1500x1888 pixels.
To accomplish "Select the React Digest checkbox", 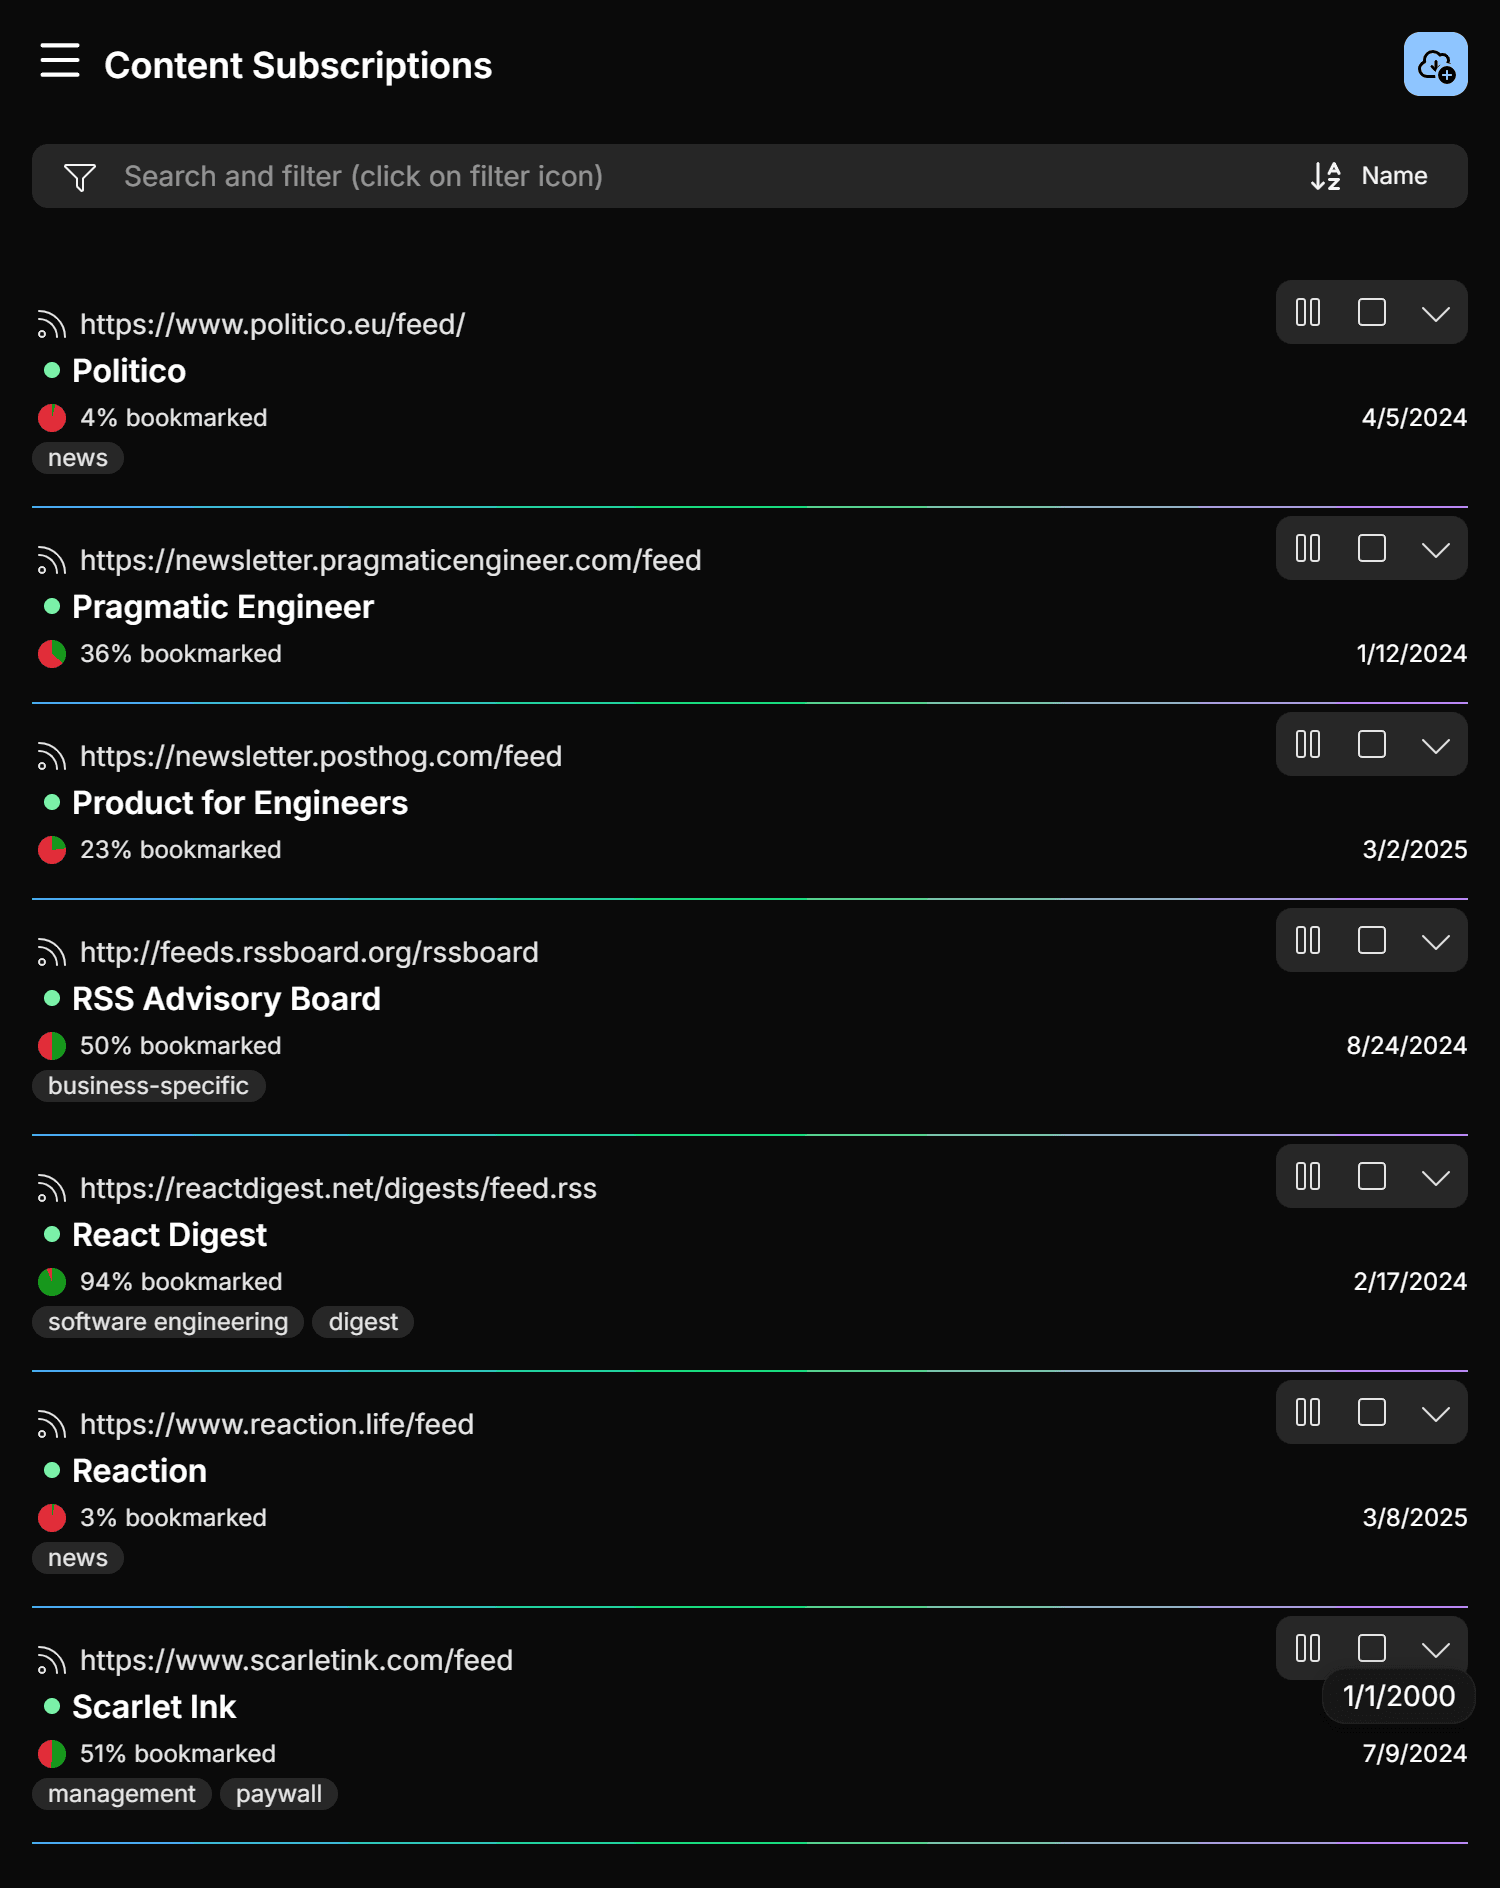I will pyautogui.click(x=1371, y=1176).
